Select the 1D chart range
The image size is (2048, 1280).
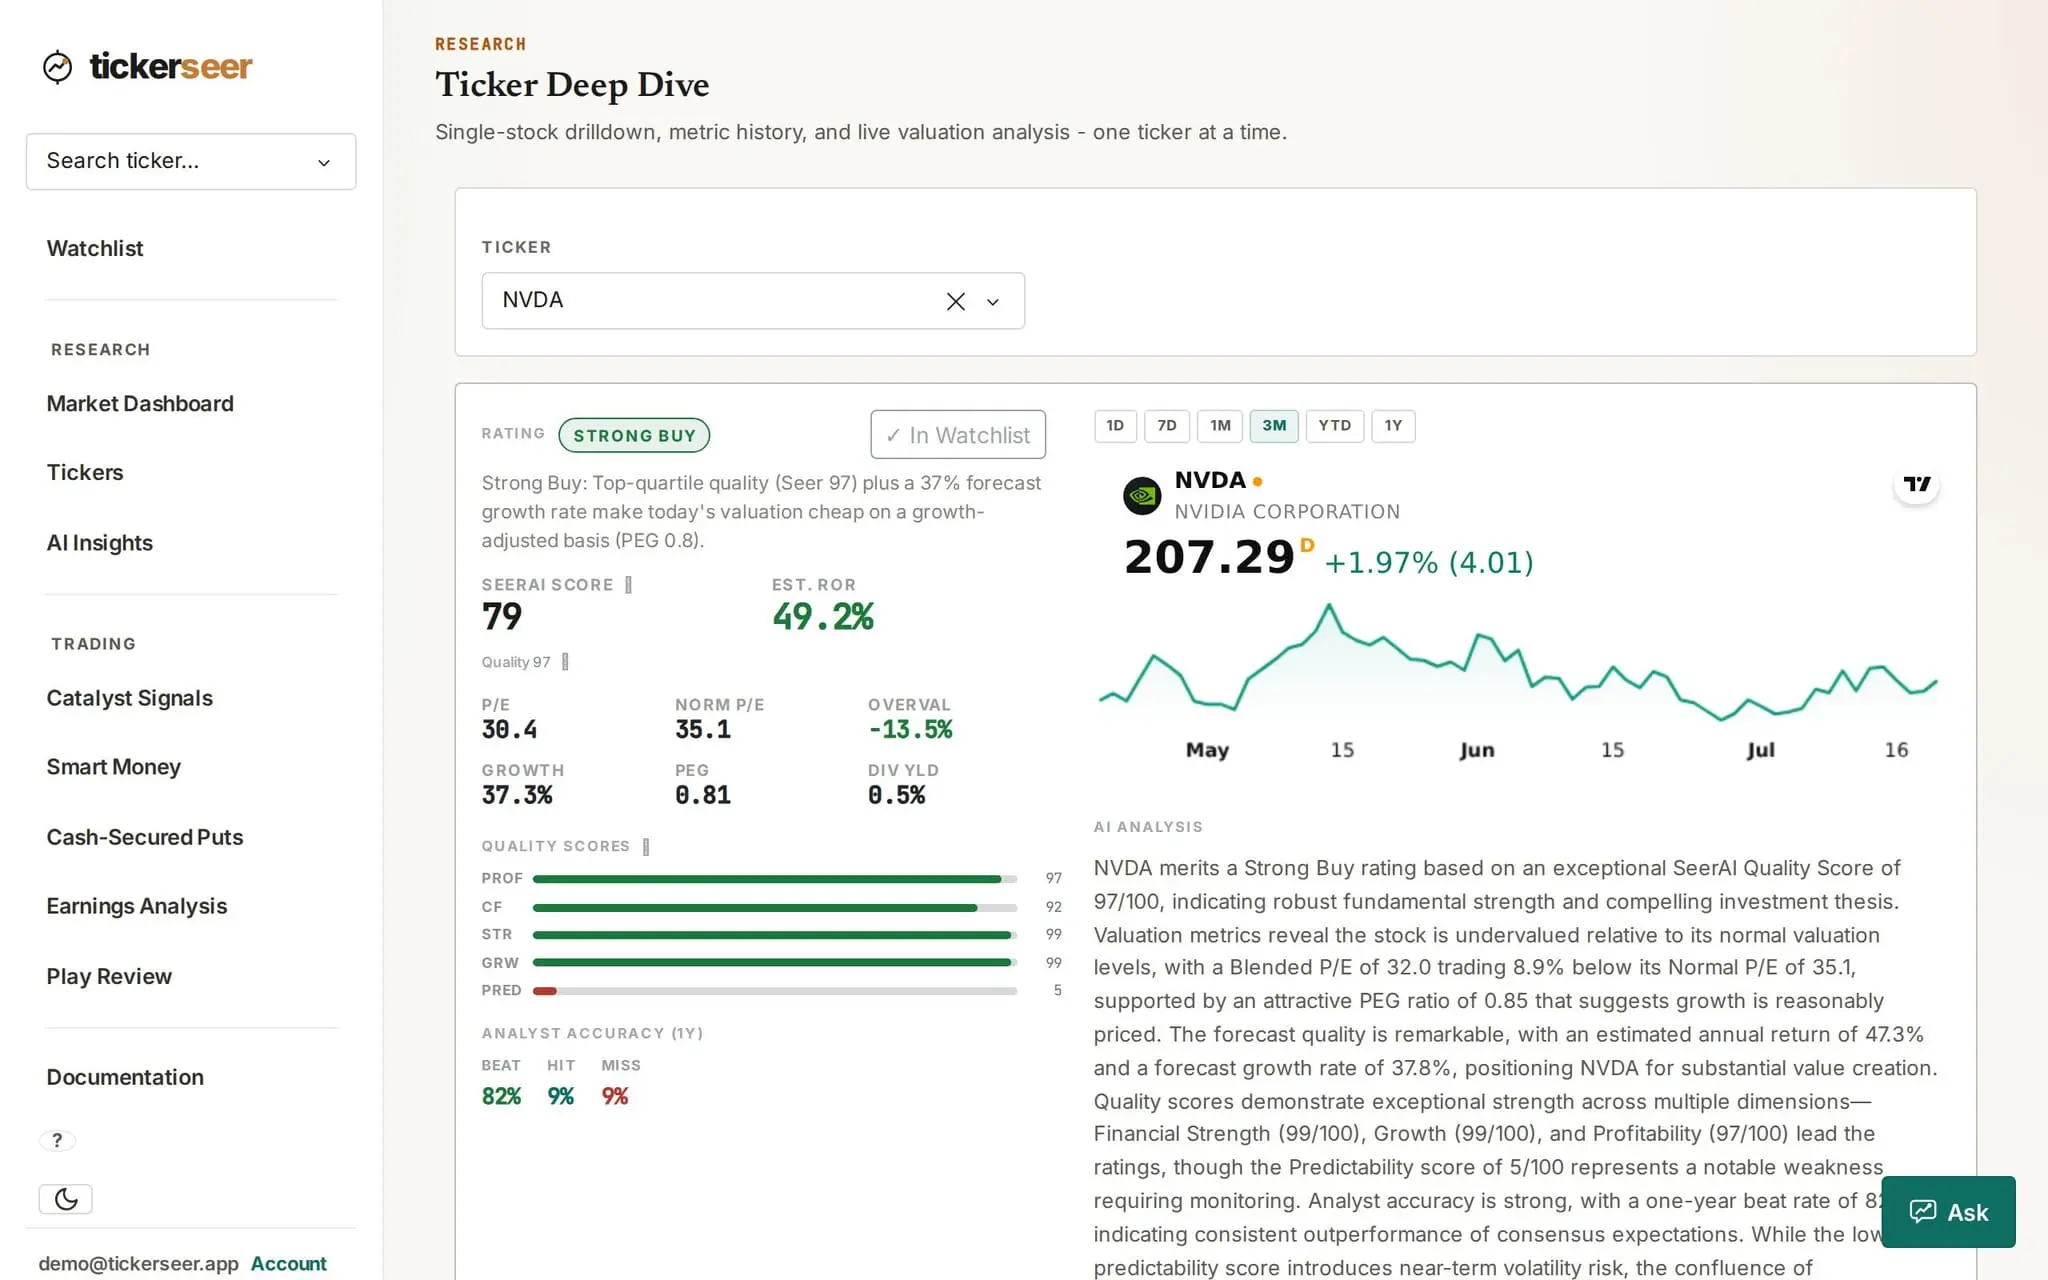click(1115, 426)
